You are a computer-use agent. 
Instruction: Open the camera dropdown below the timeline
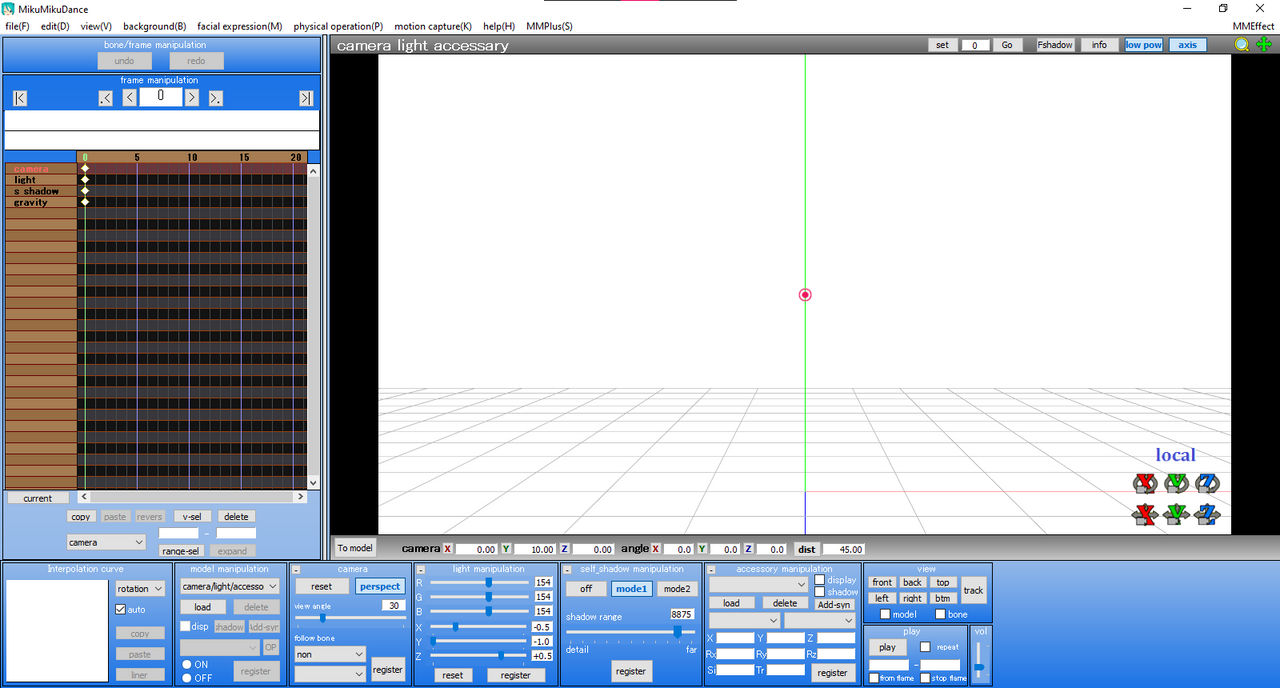[106, 542]
